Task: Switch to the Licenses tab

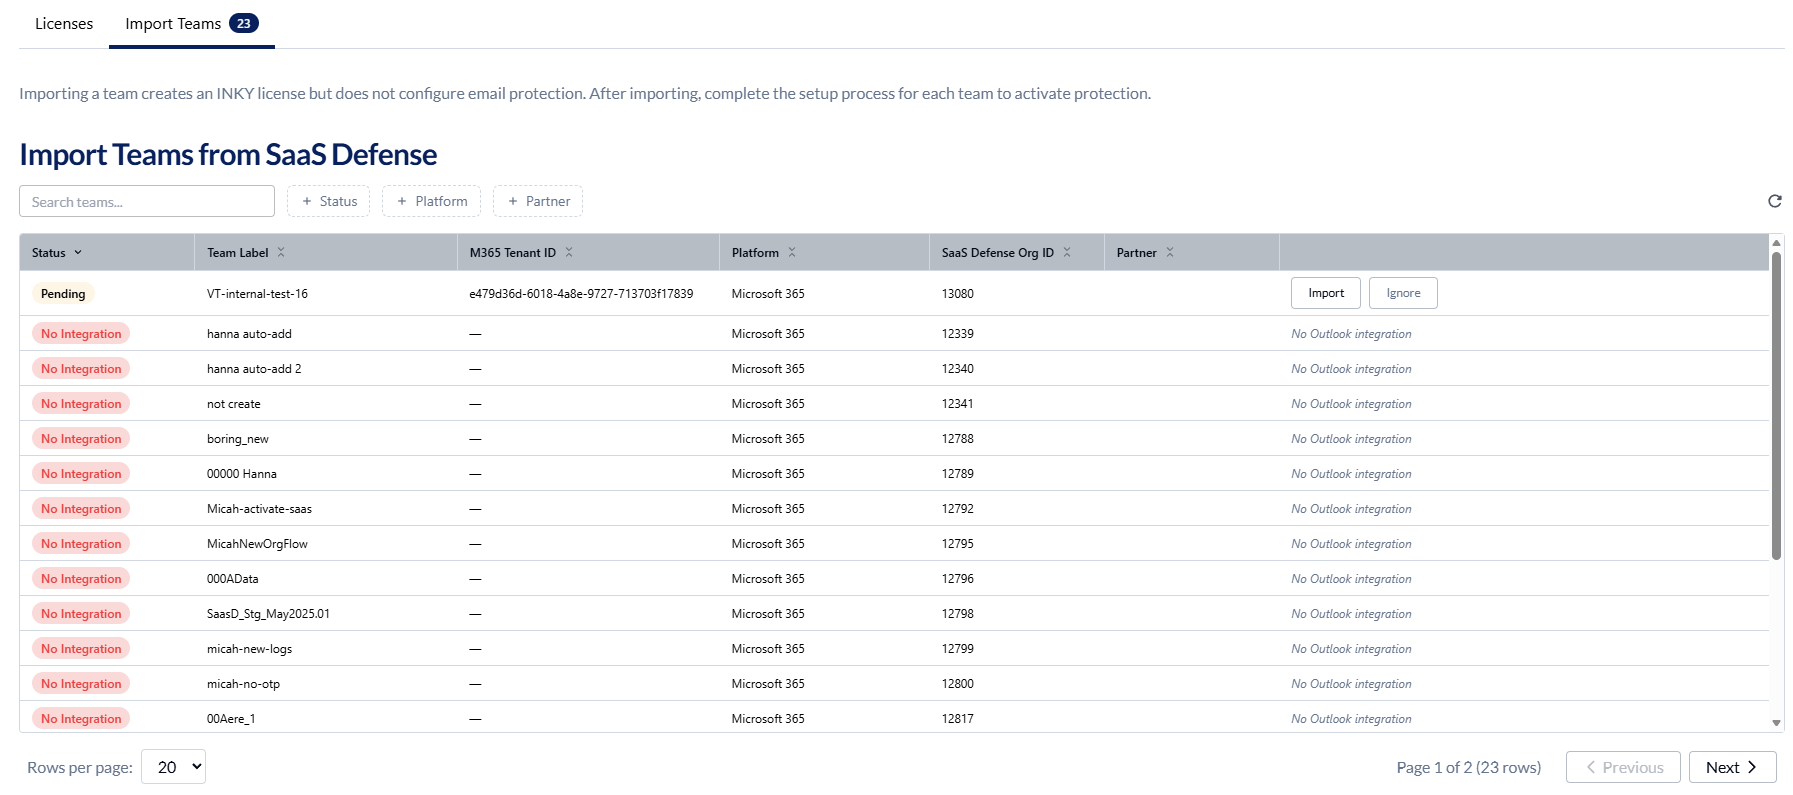Action: tap(64, 23)
